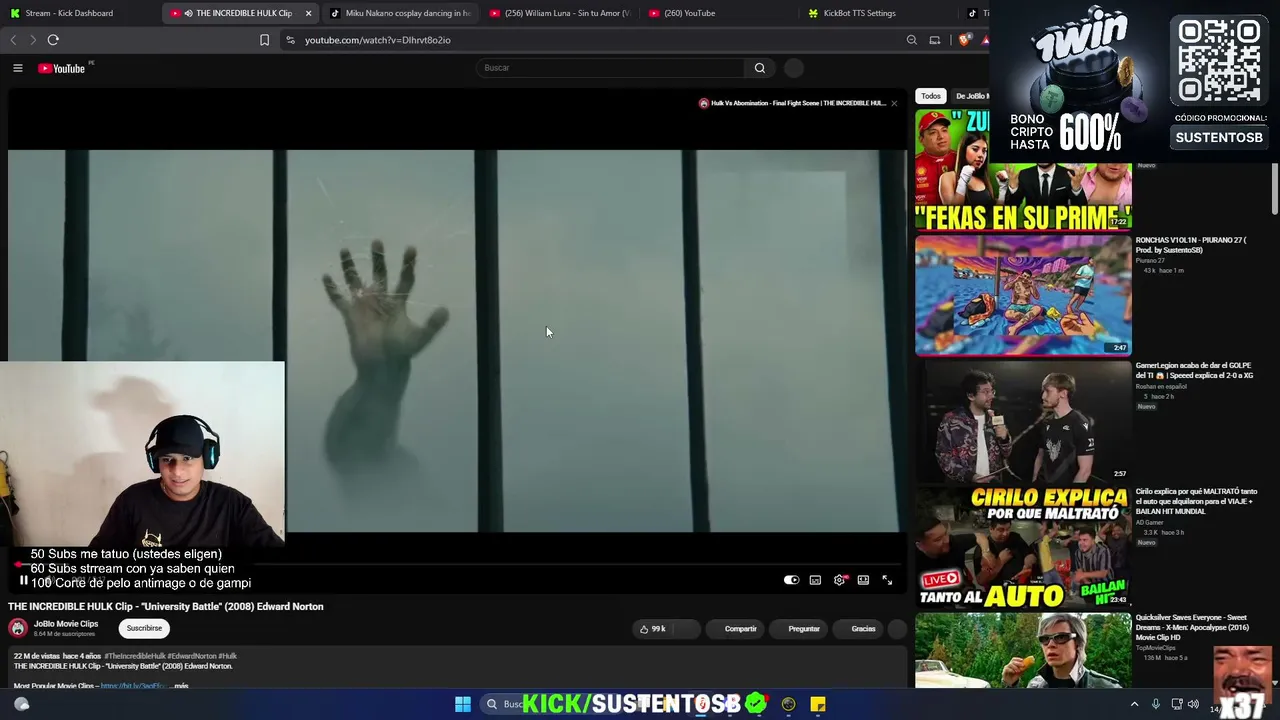Open the volume control in system tray
Viewport: 1280px width, 720px height.
(x=1193, y=704)
